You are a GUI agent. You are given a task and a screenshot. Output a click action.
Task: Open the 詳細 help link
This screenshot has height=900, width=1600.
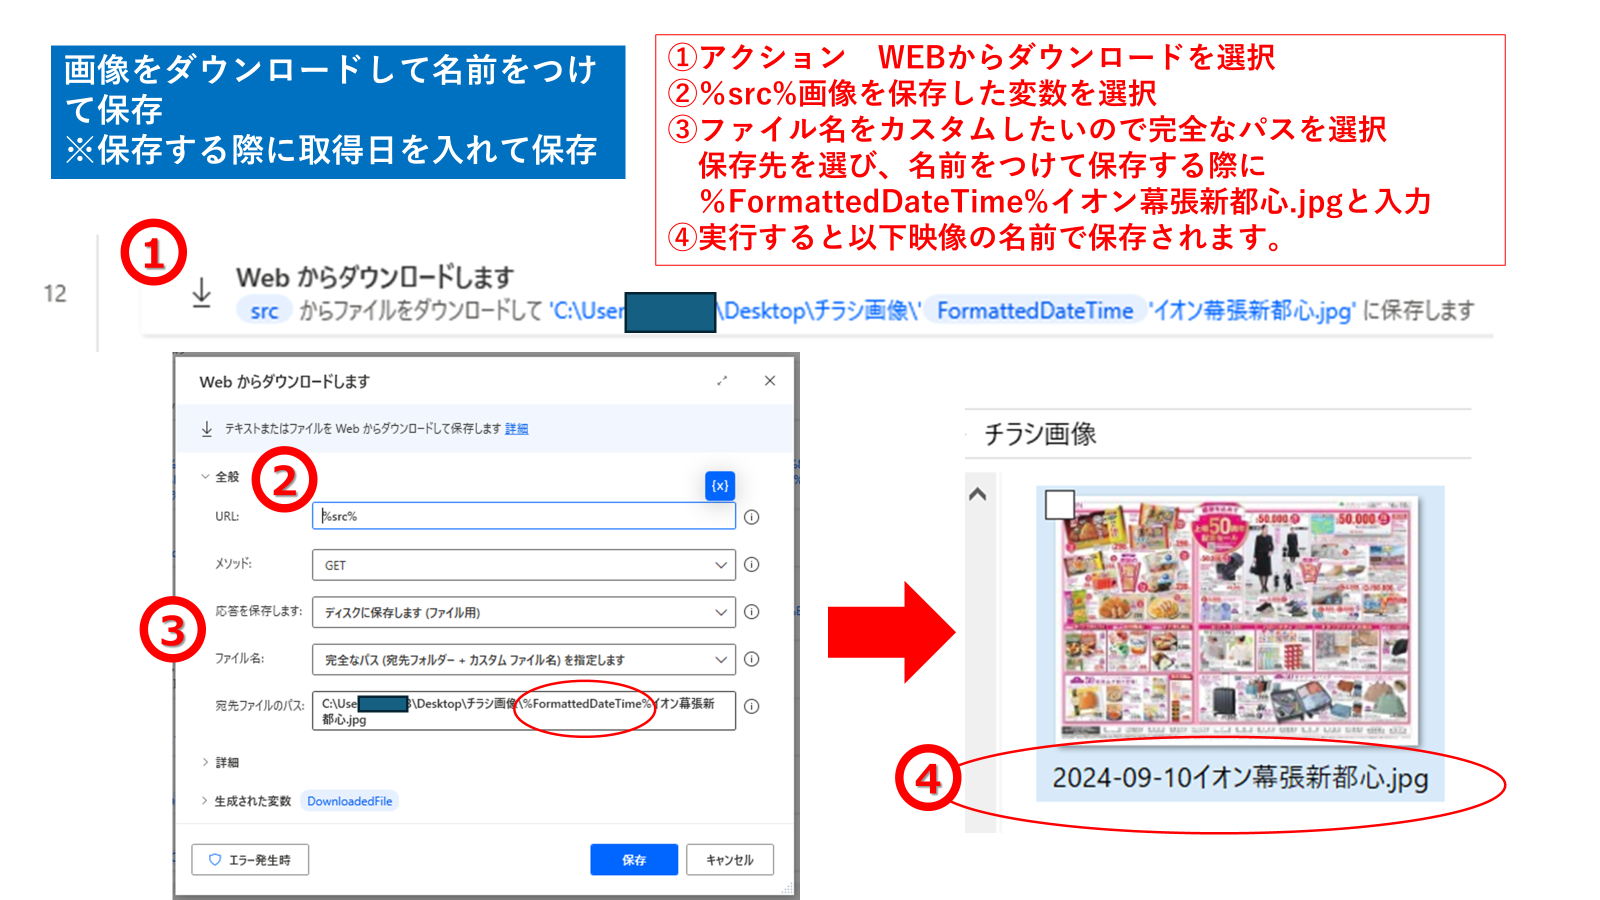click(x=516, y=429)
